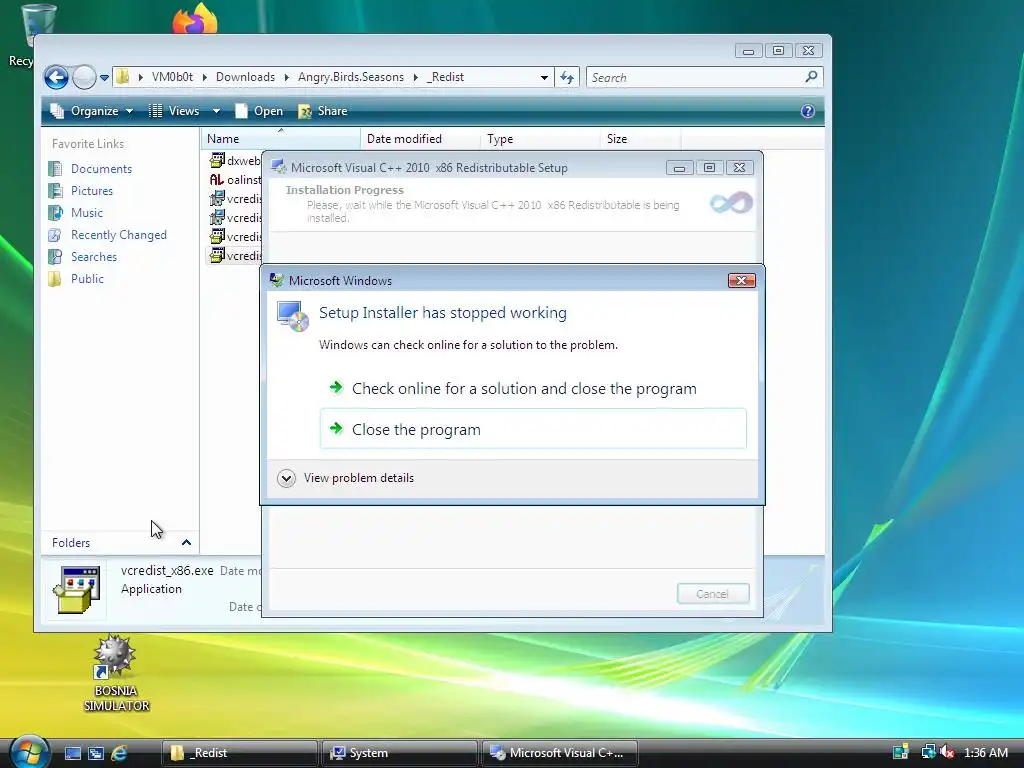Click Show Desktop quick launch icon

coord(72,753)
